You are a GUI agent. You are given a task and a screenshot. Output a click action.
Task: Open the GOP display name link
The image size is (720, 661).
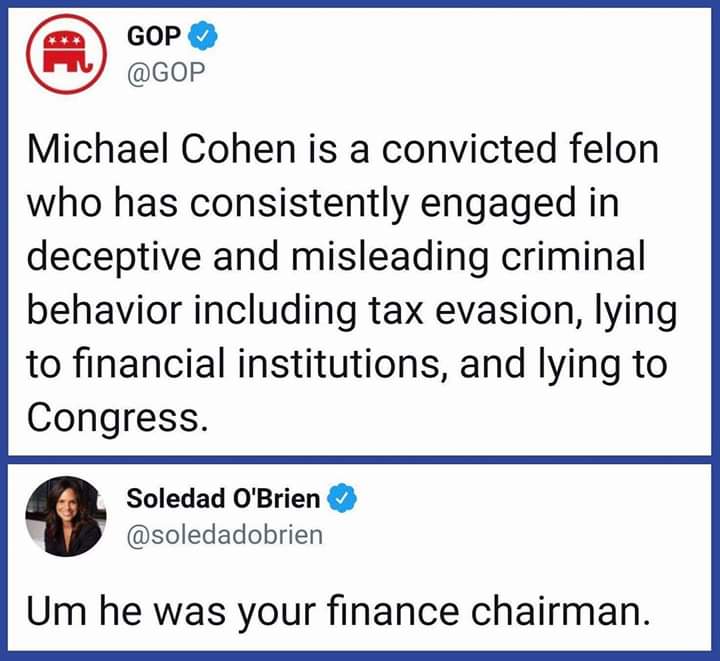157,35
